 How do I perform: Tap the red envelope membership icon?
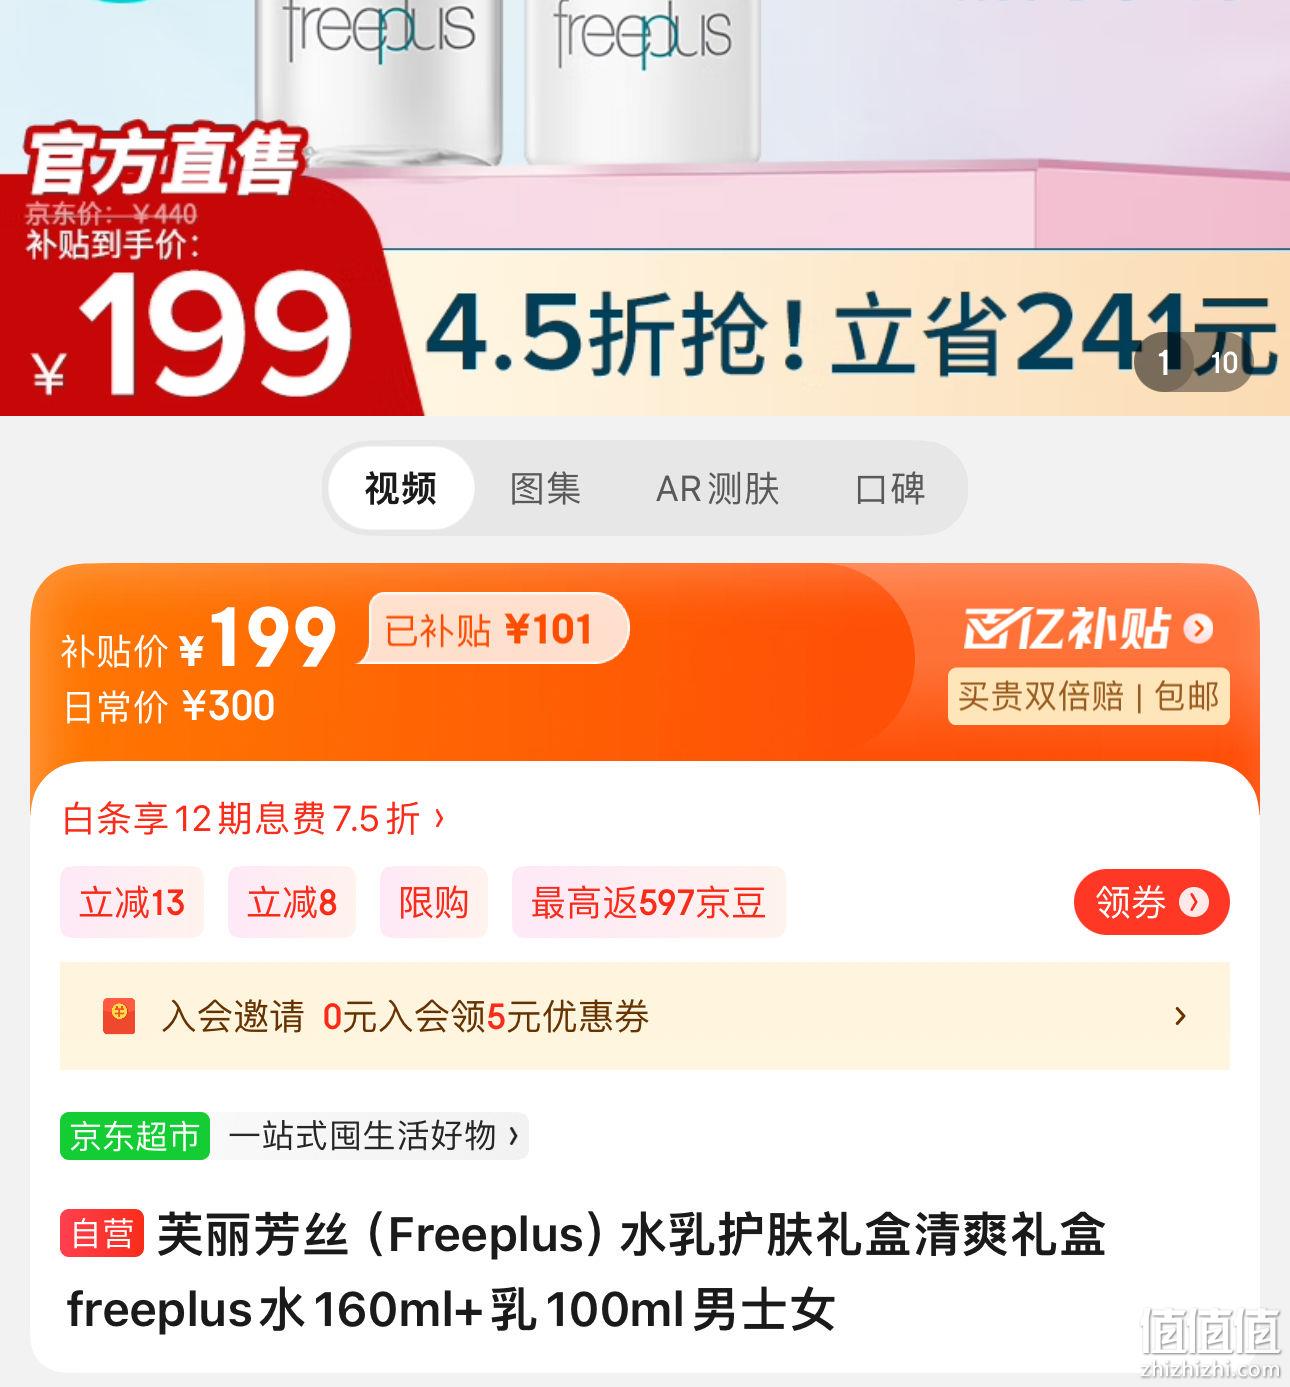pyautogui.click(x=118, y=1016)
